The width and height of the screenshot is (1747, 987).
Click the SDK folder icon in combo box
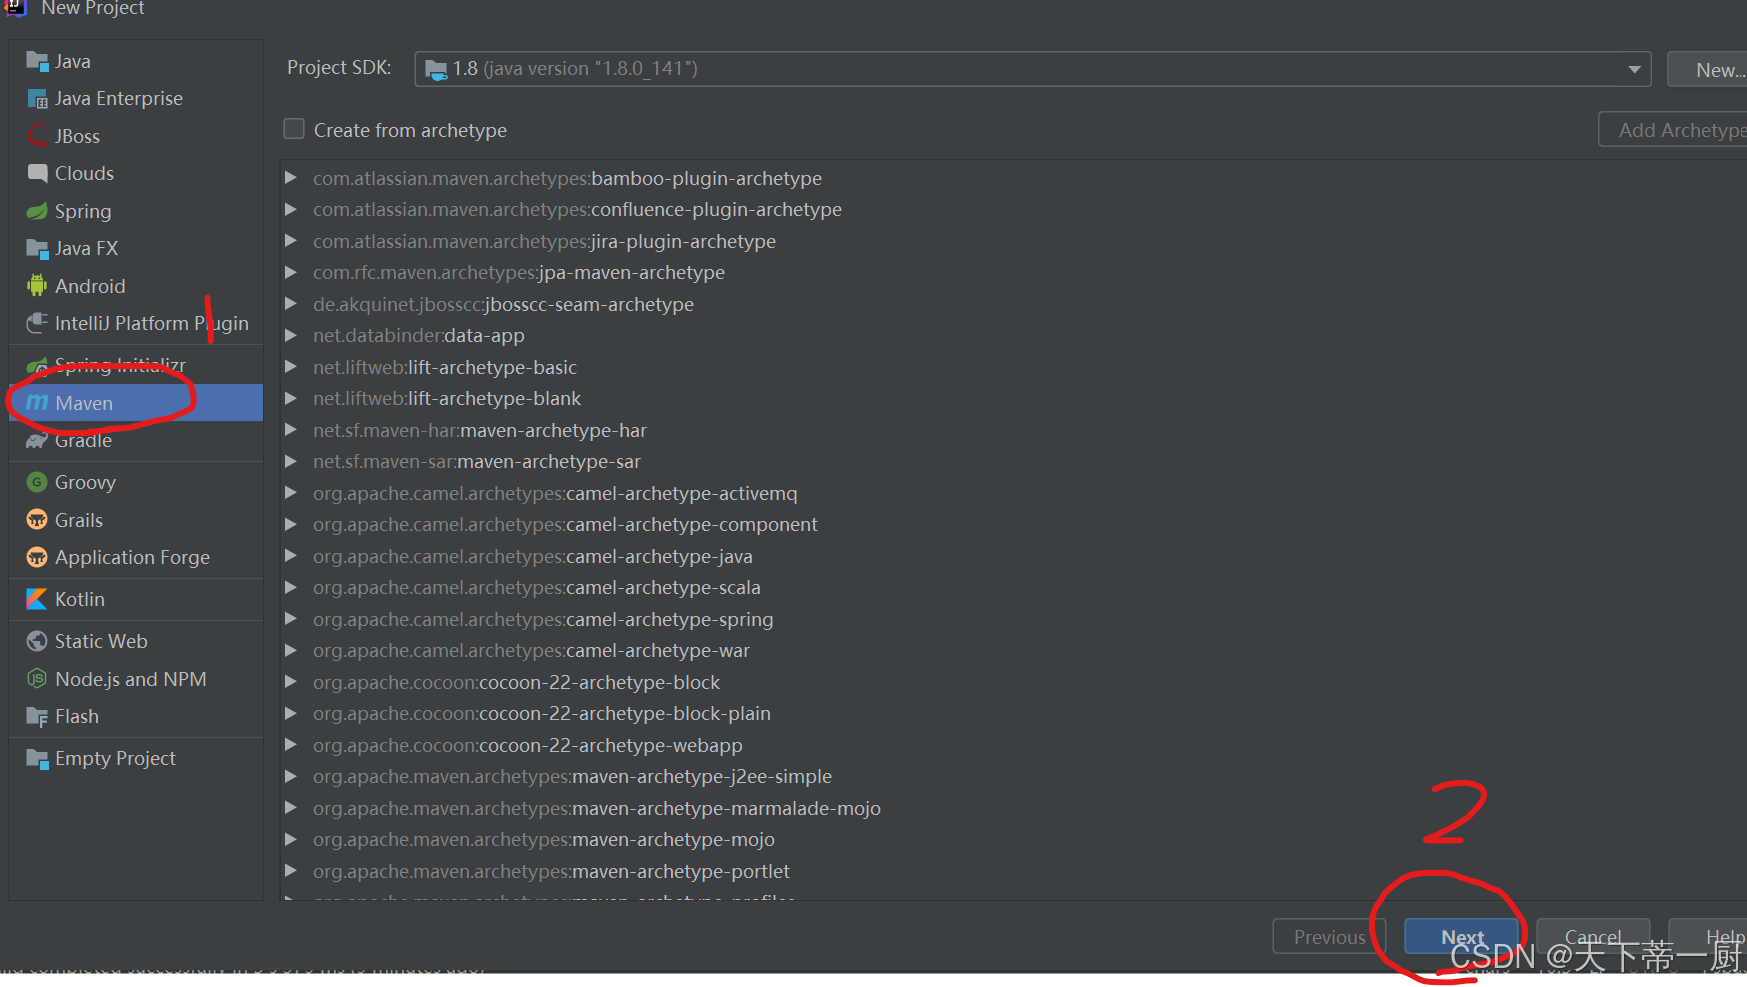[436, 69]
